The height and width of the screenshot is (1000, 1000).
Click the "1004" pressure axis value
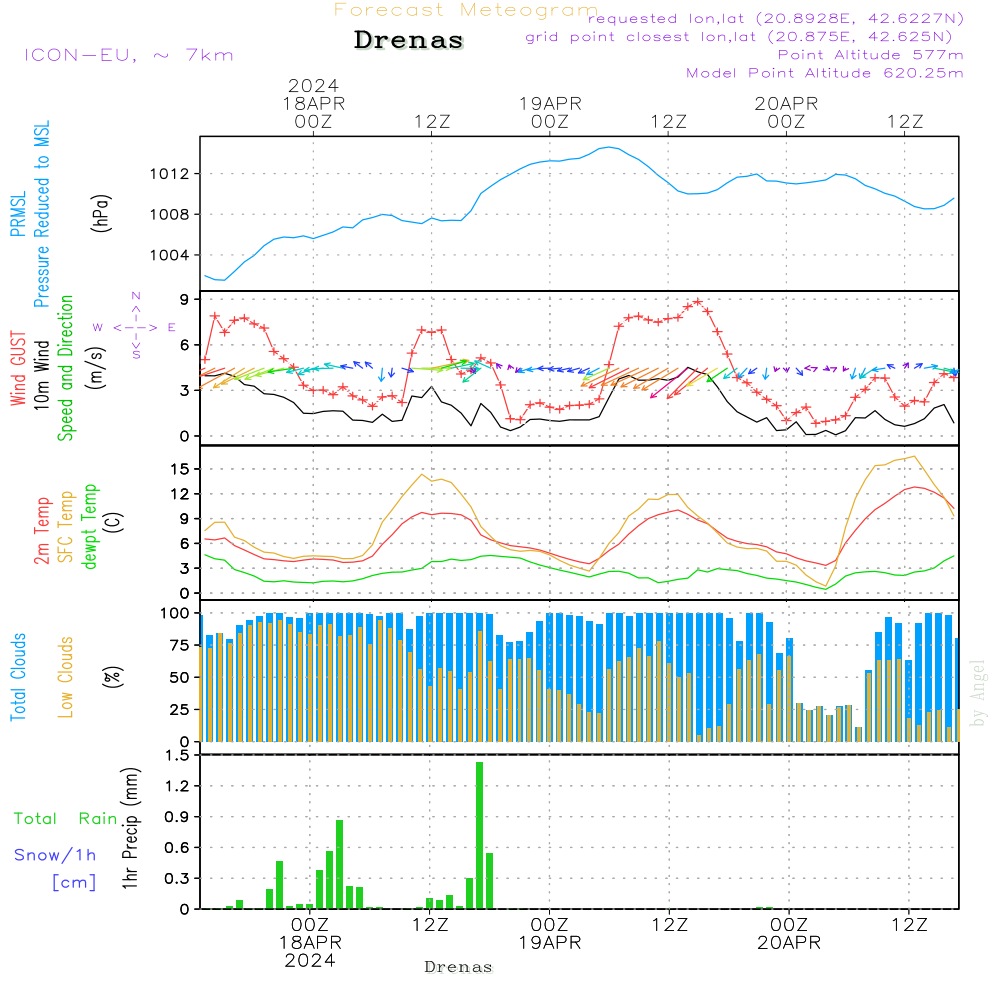pyautogui.click(x=170, y=256)
